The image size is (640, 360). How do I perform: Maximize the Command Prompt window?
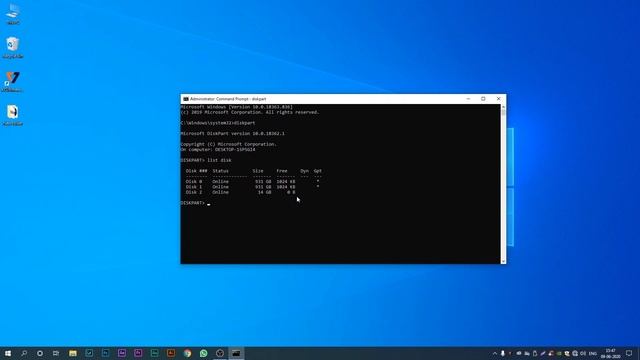pos(483,99)
